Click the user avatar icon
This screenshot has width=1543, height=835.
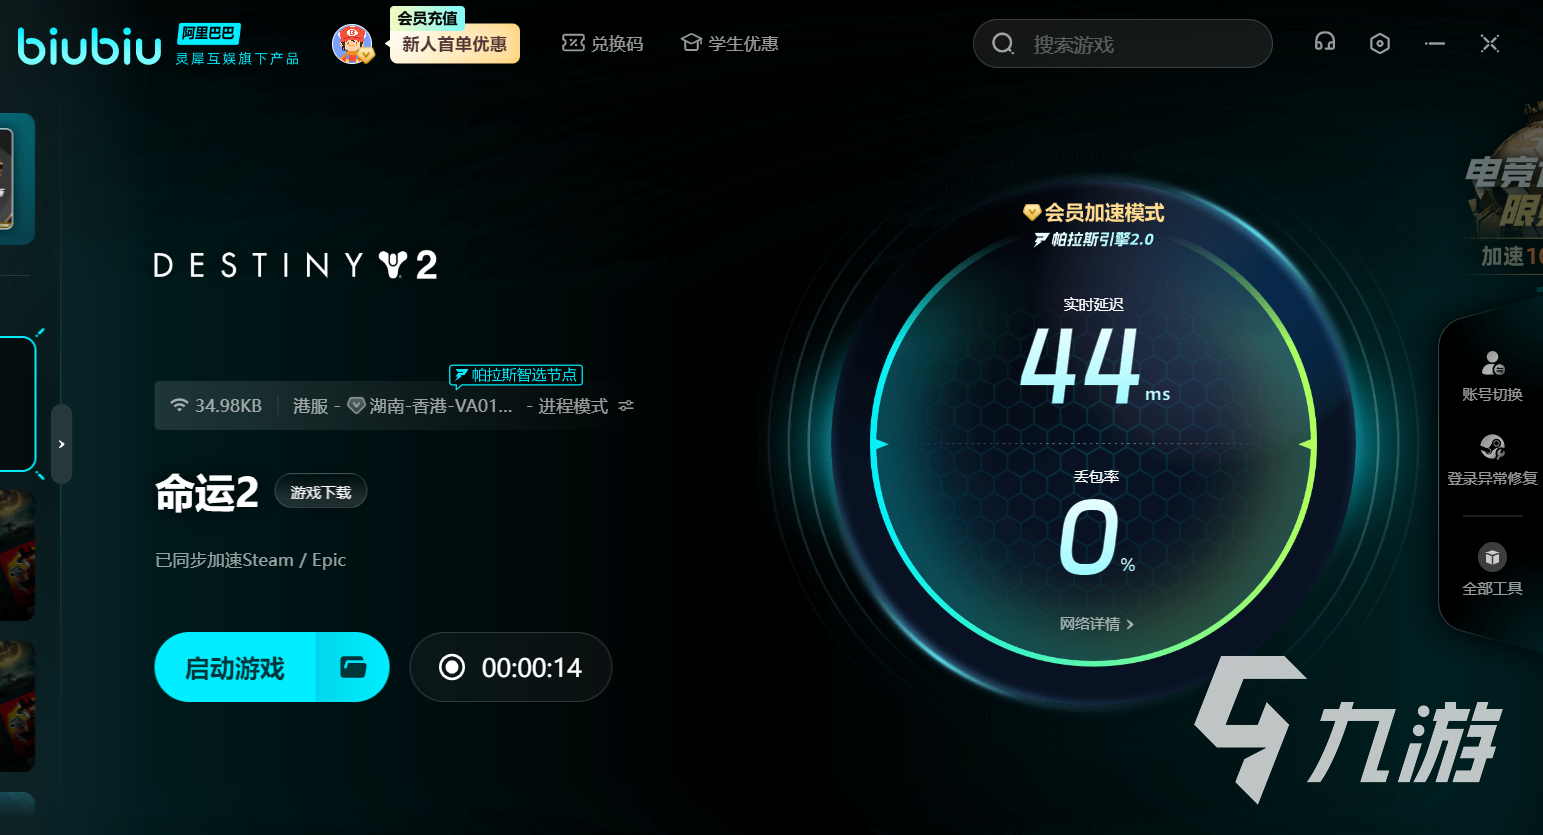point(352,44)
